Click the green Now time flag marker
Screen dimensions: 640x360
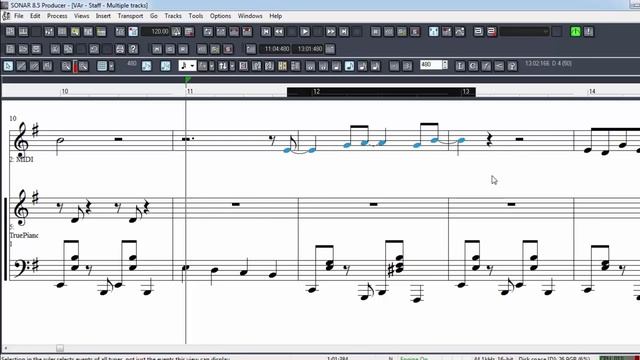click(x=187, y=79)
